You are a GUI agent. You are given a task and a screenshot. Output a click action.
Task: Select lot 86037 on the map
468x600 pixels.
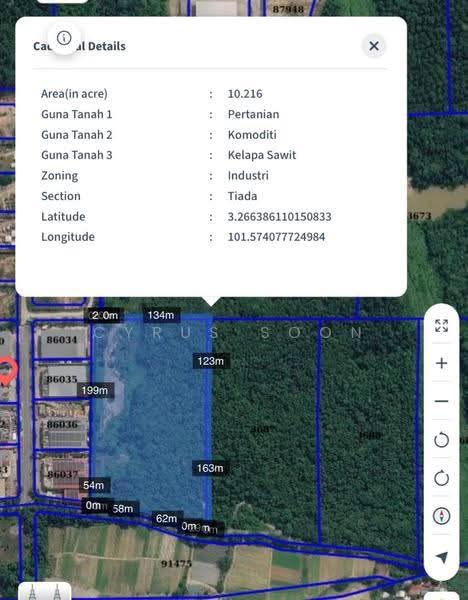pyautogui.click(x=62, y=474)
